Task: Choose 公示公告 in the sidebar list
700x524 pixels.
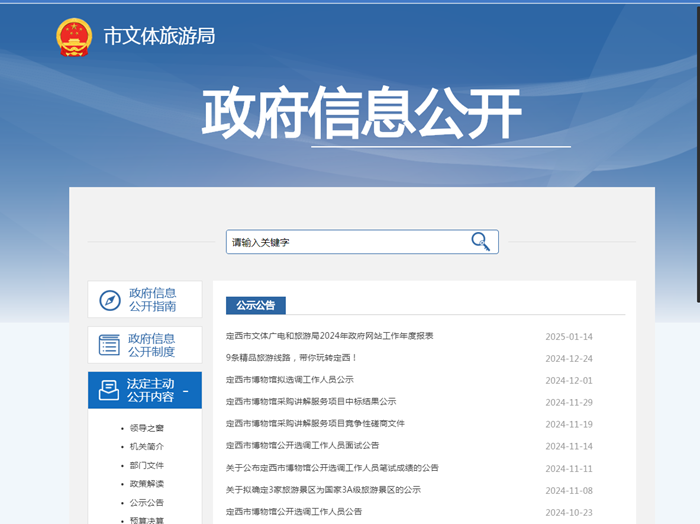Action: 146,502
